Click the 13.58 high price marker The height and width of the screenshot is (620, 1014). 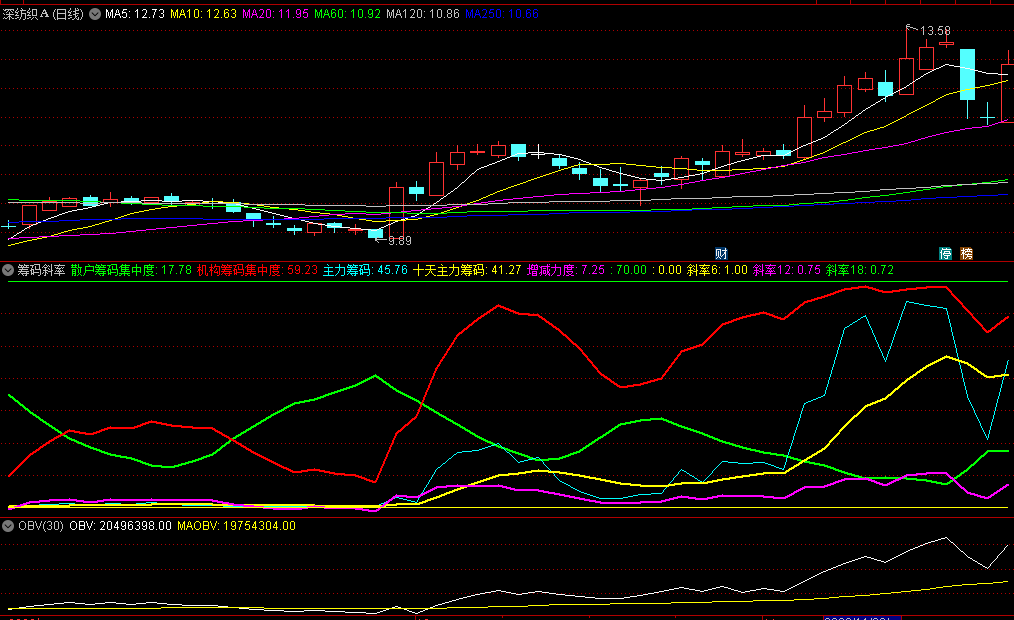(x=935, y=32)
